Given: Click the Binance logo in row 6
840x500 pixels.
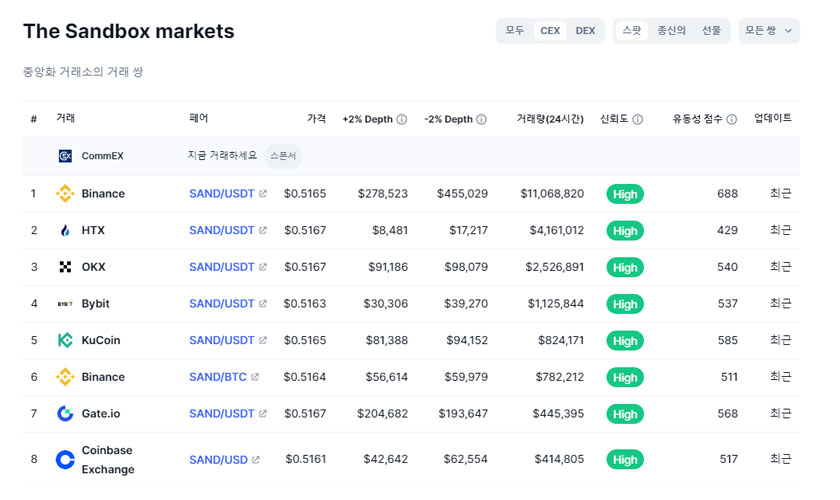Looking at the screenshot, I should tap(65, 377).
